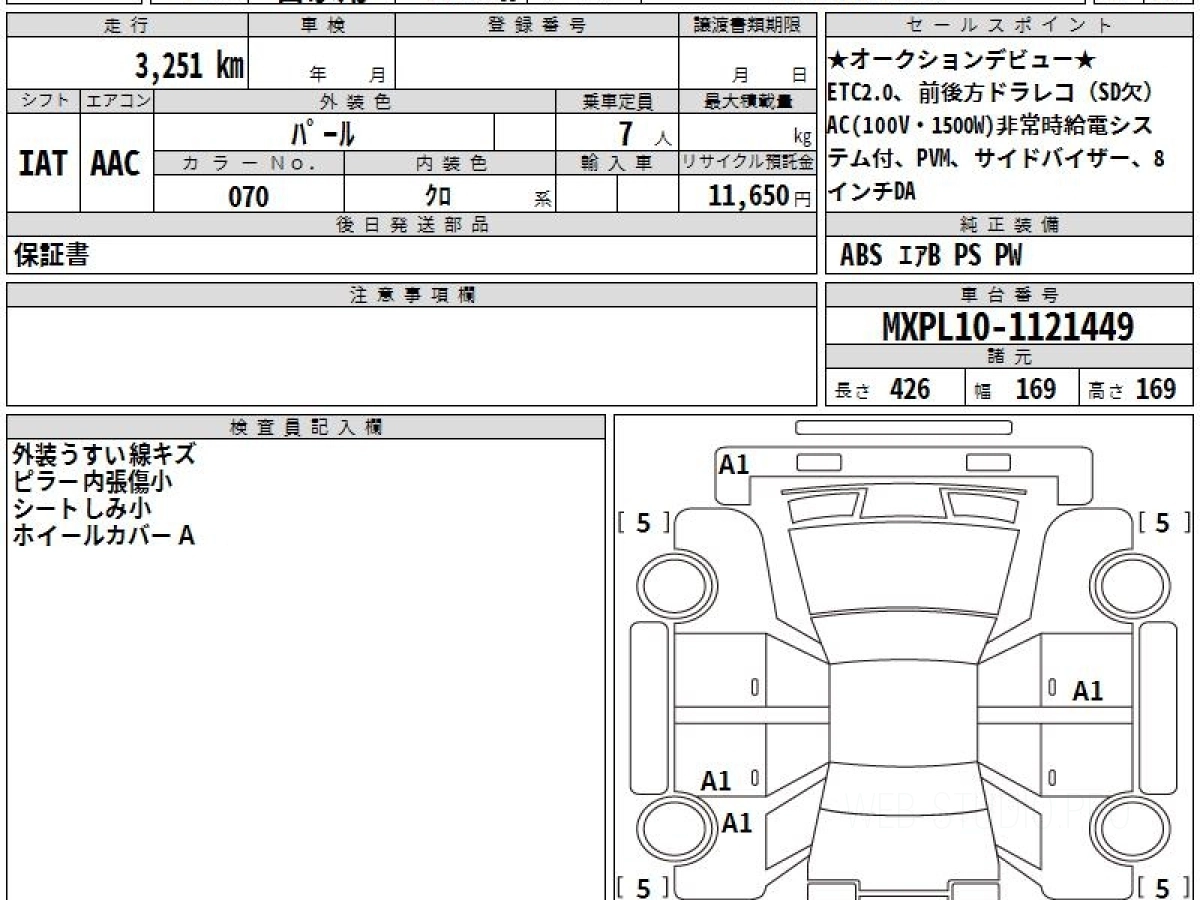Select the IAT shift type cell
Screen dimensions: 1200x900
click(43, 164)
